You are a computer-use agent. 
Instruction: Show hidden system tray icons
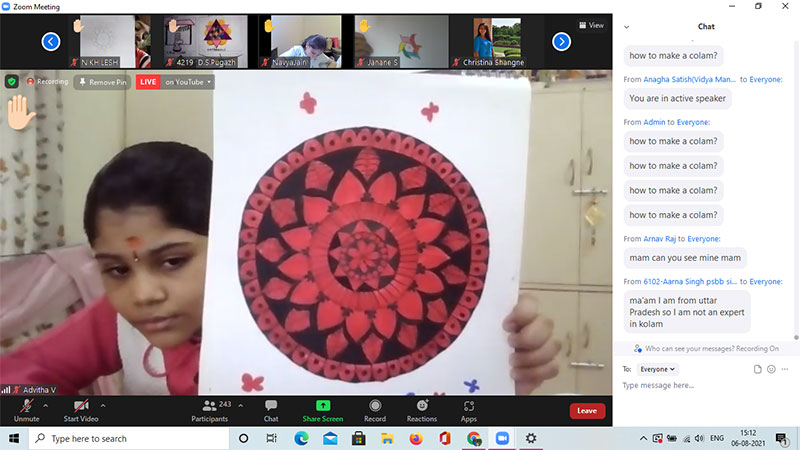pyautogui.click(x=643, y=438)
